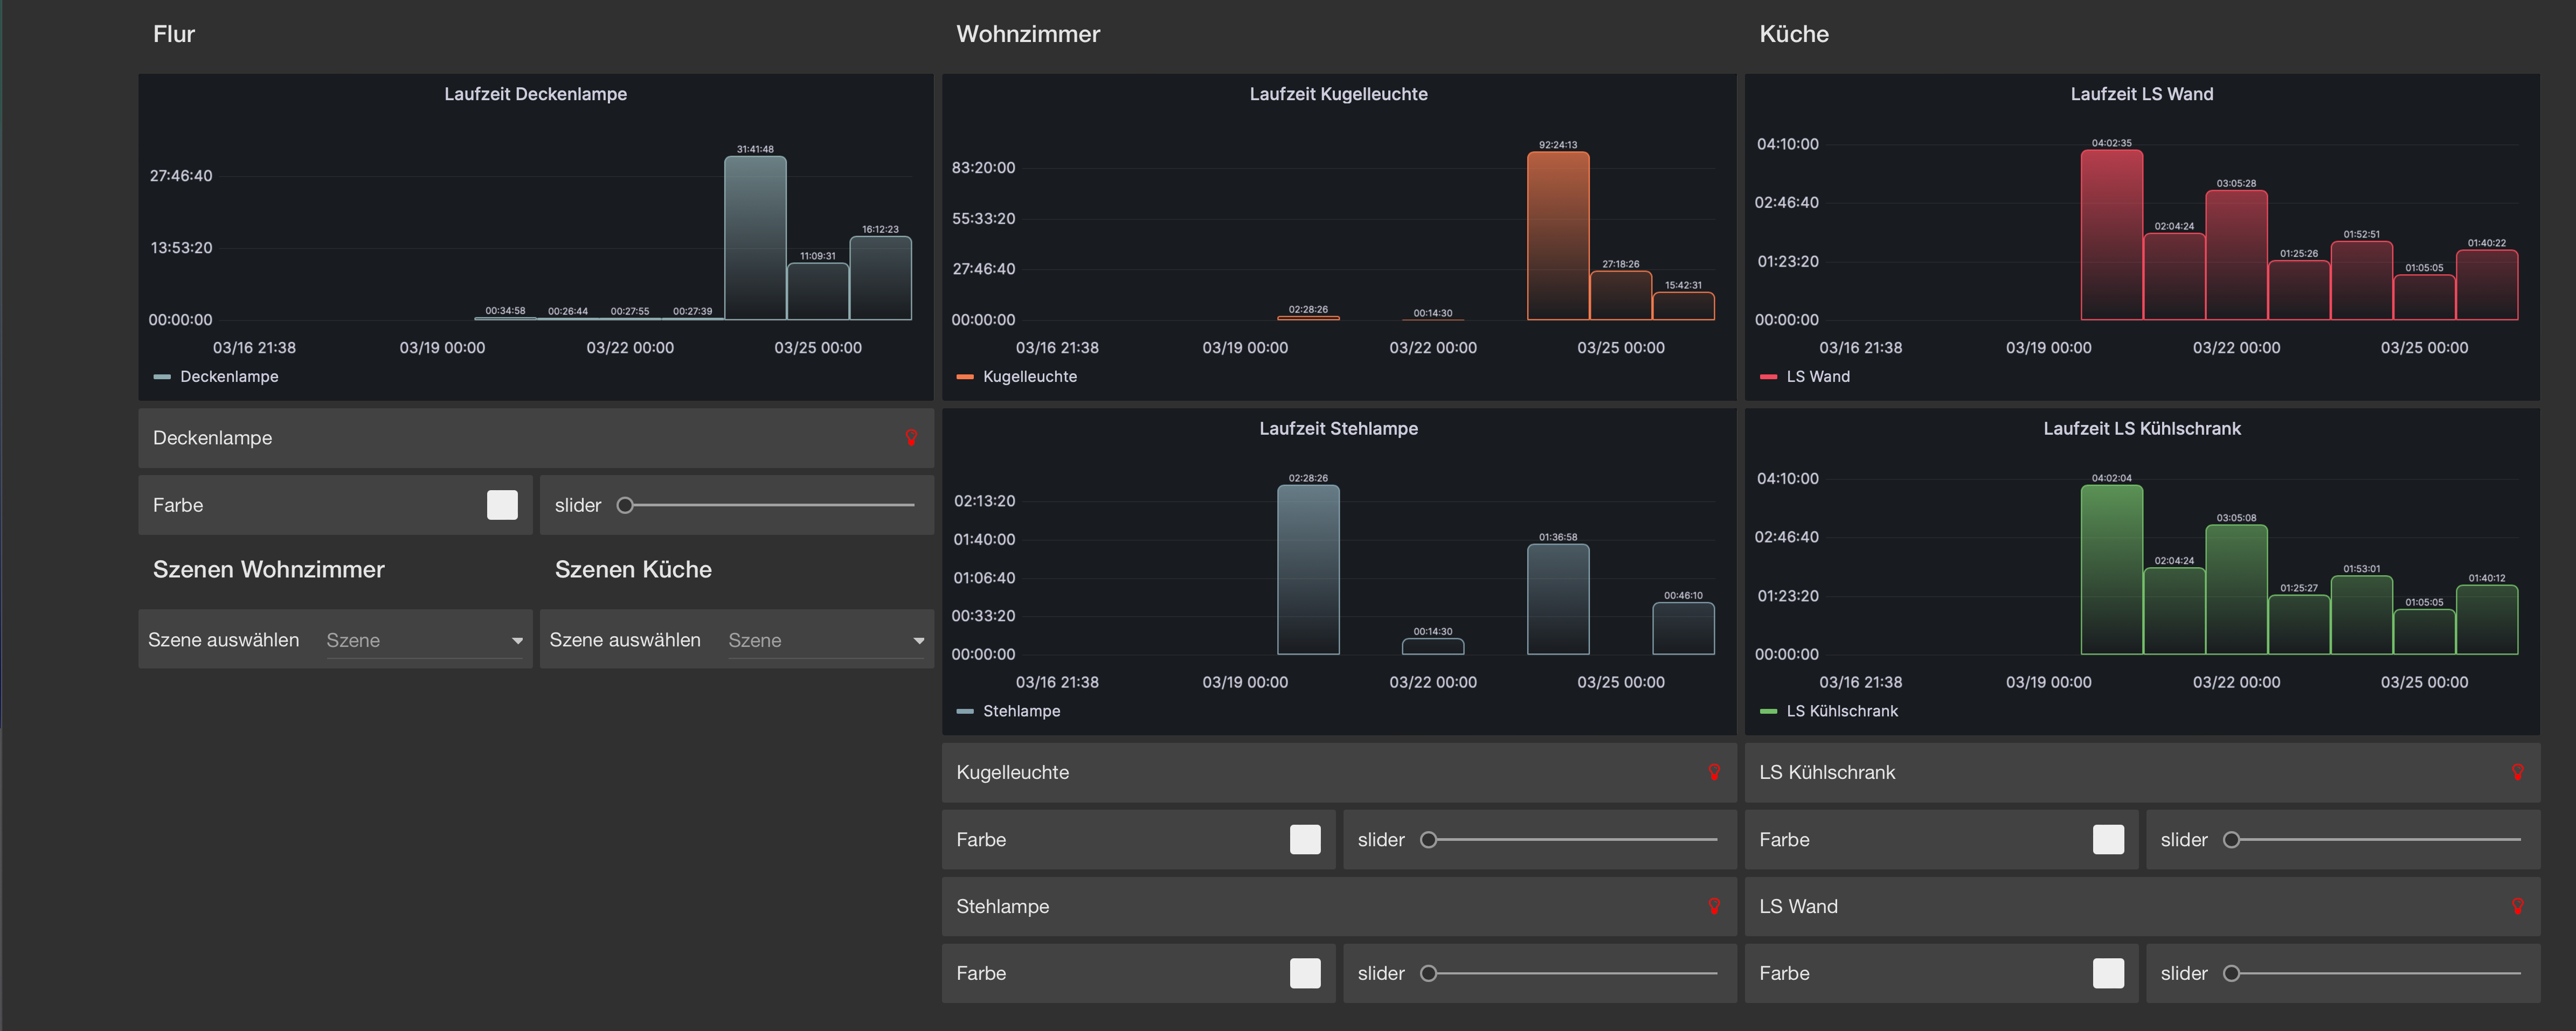The height and width of the screenshot is (1031, 2576).
Task: Toggle the red bulb icon for Deckenlampe
Action: (x=911, y=437)
